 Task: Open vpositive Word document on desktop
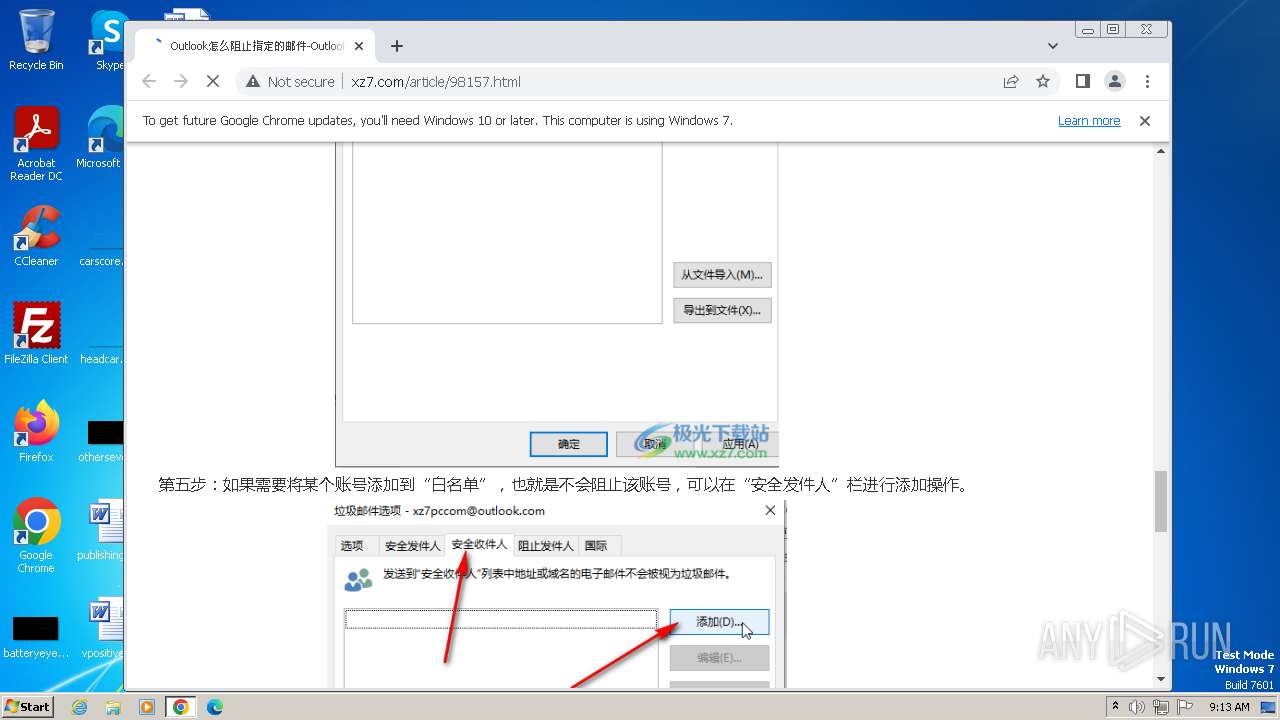103,628
